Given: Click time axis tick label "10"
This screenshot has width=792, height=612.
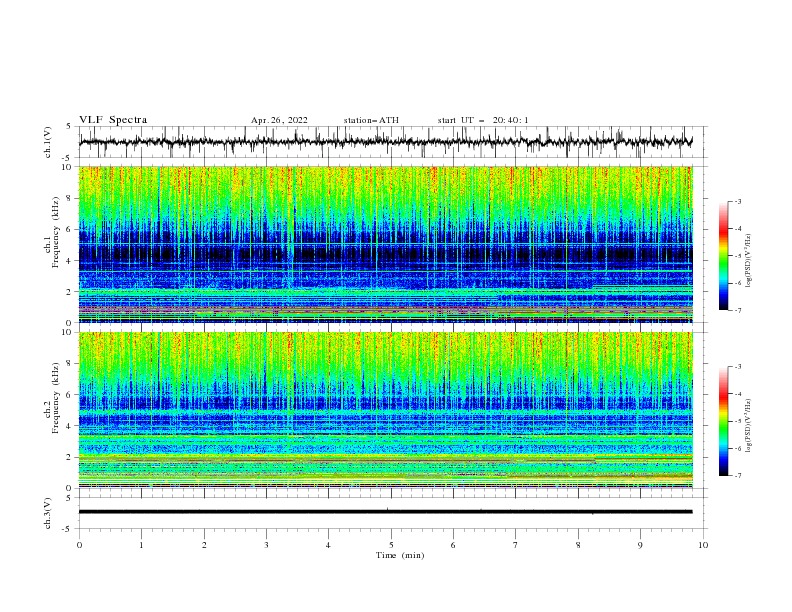Looking at the screenshot, I should coord(703,545).
